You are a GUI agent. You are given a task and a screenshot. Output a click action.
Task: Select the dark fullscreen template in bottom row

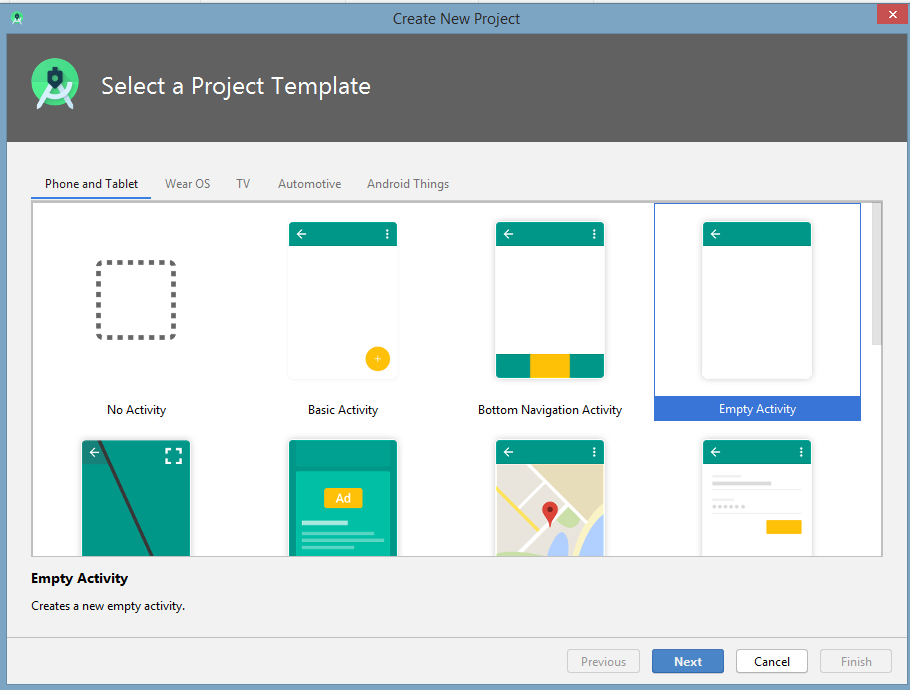point(136,498)
